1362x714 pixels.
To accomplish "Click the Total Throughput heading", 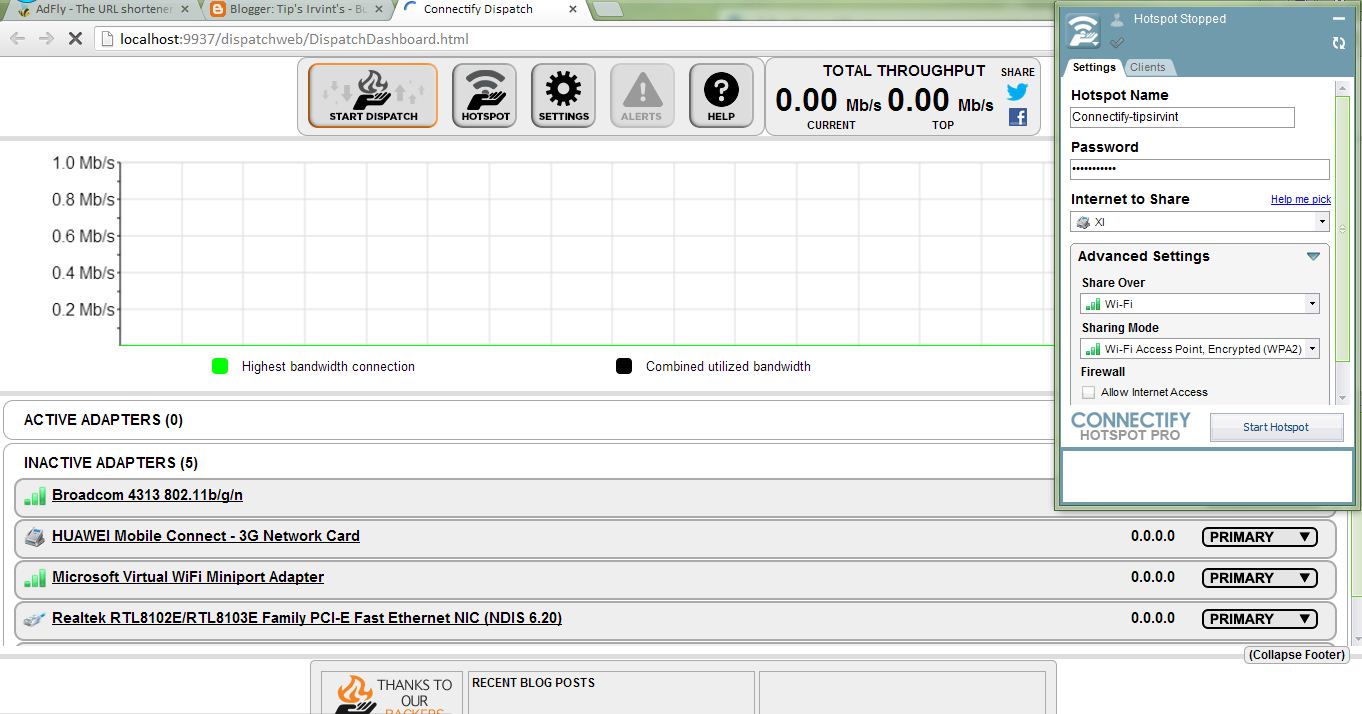I will tap(904, 71).
